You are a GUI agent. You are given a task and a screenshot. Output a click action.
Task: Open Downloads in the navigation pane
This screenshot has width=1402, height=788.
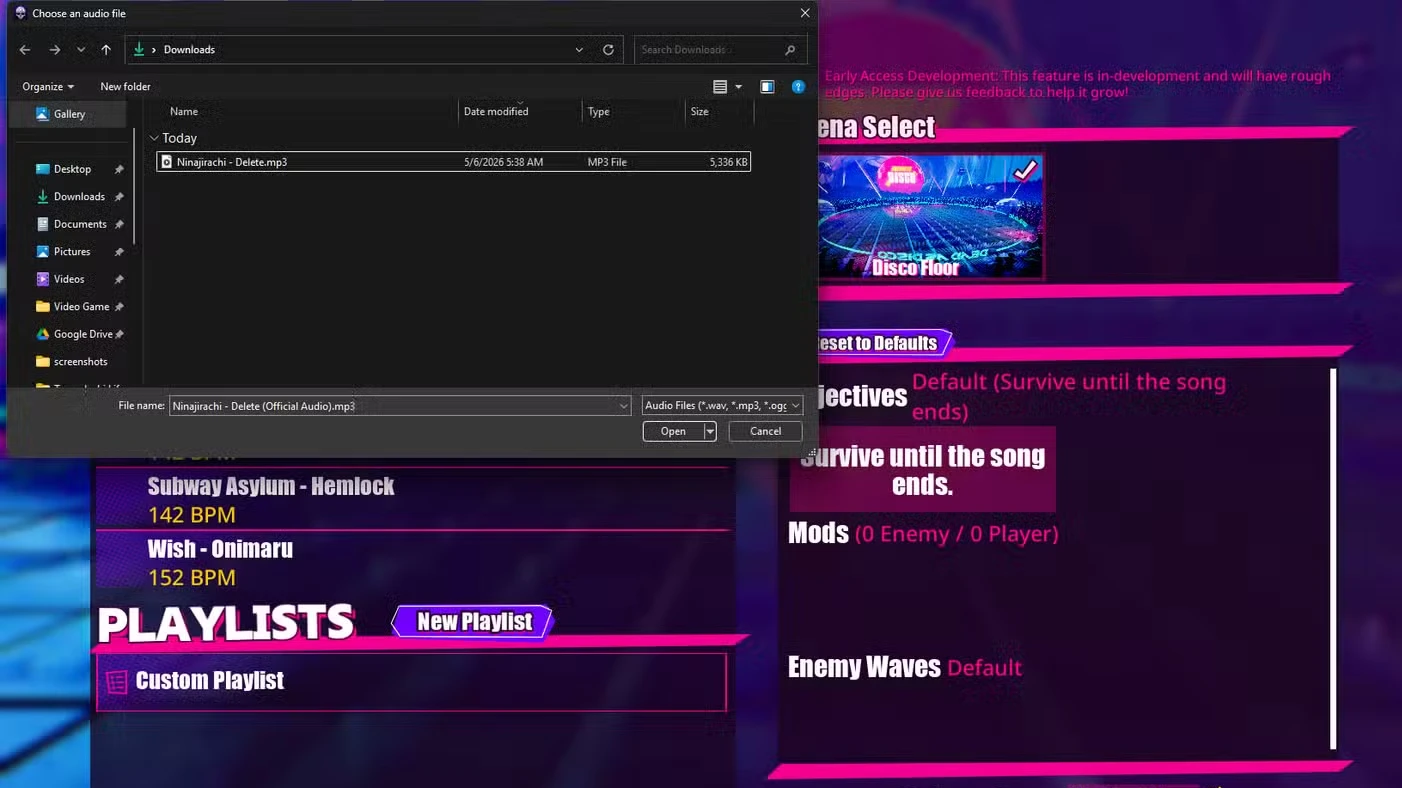click(x=78, y=197)
